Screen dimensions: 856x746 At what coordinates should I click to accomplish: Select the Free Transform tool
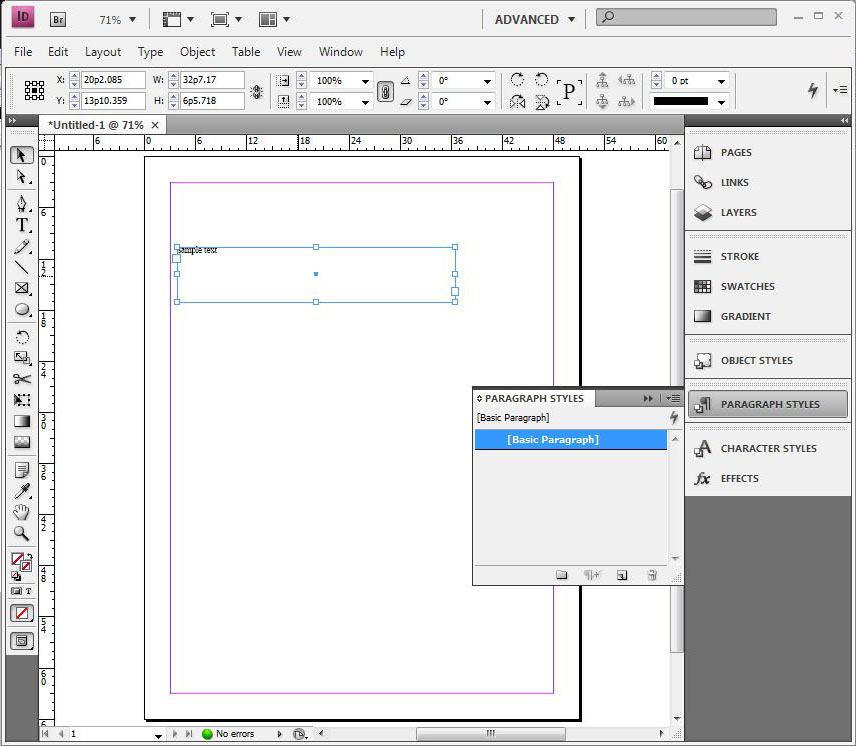(21, 400)
